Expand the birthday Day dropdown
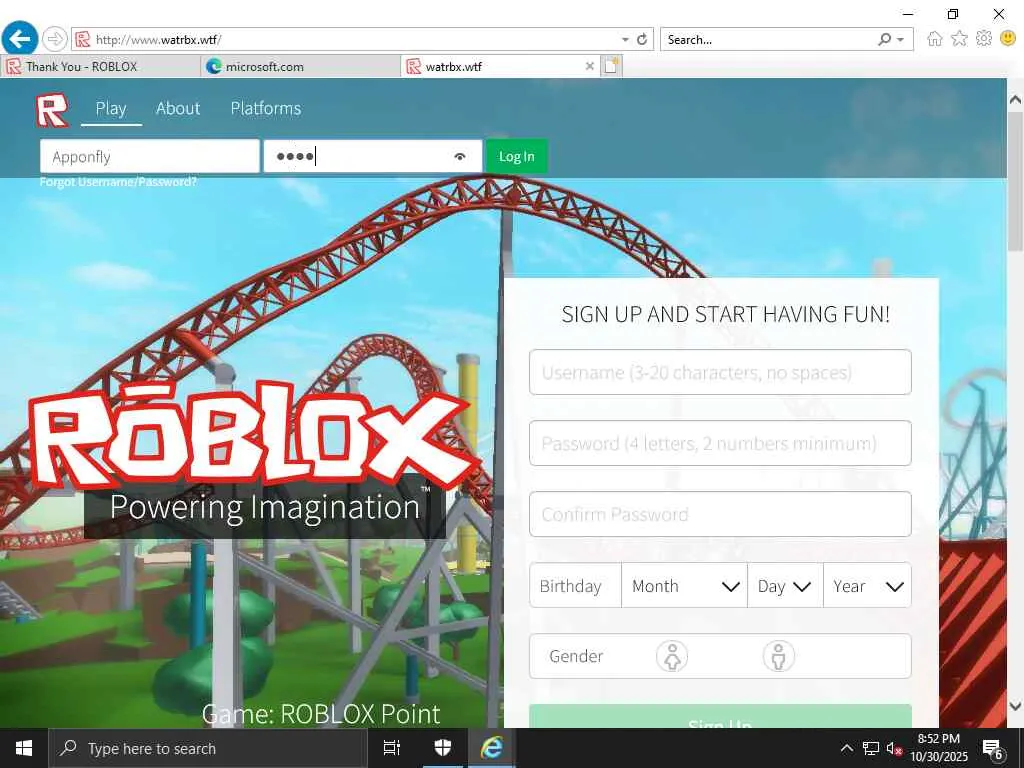Screen dimensions: 1024x768 [x=785, y=586]
